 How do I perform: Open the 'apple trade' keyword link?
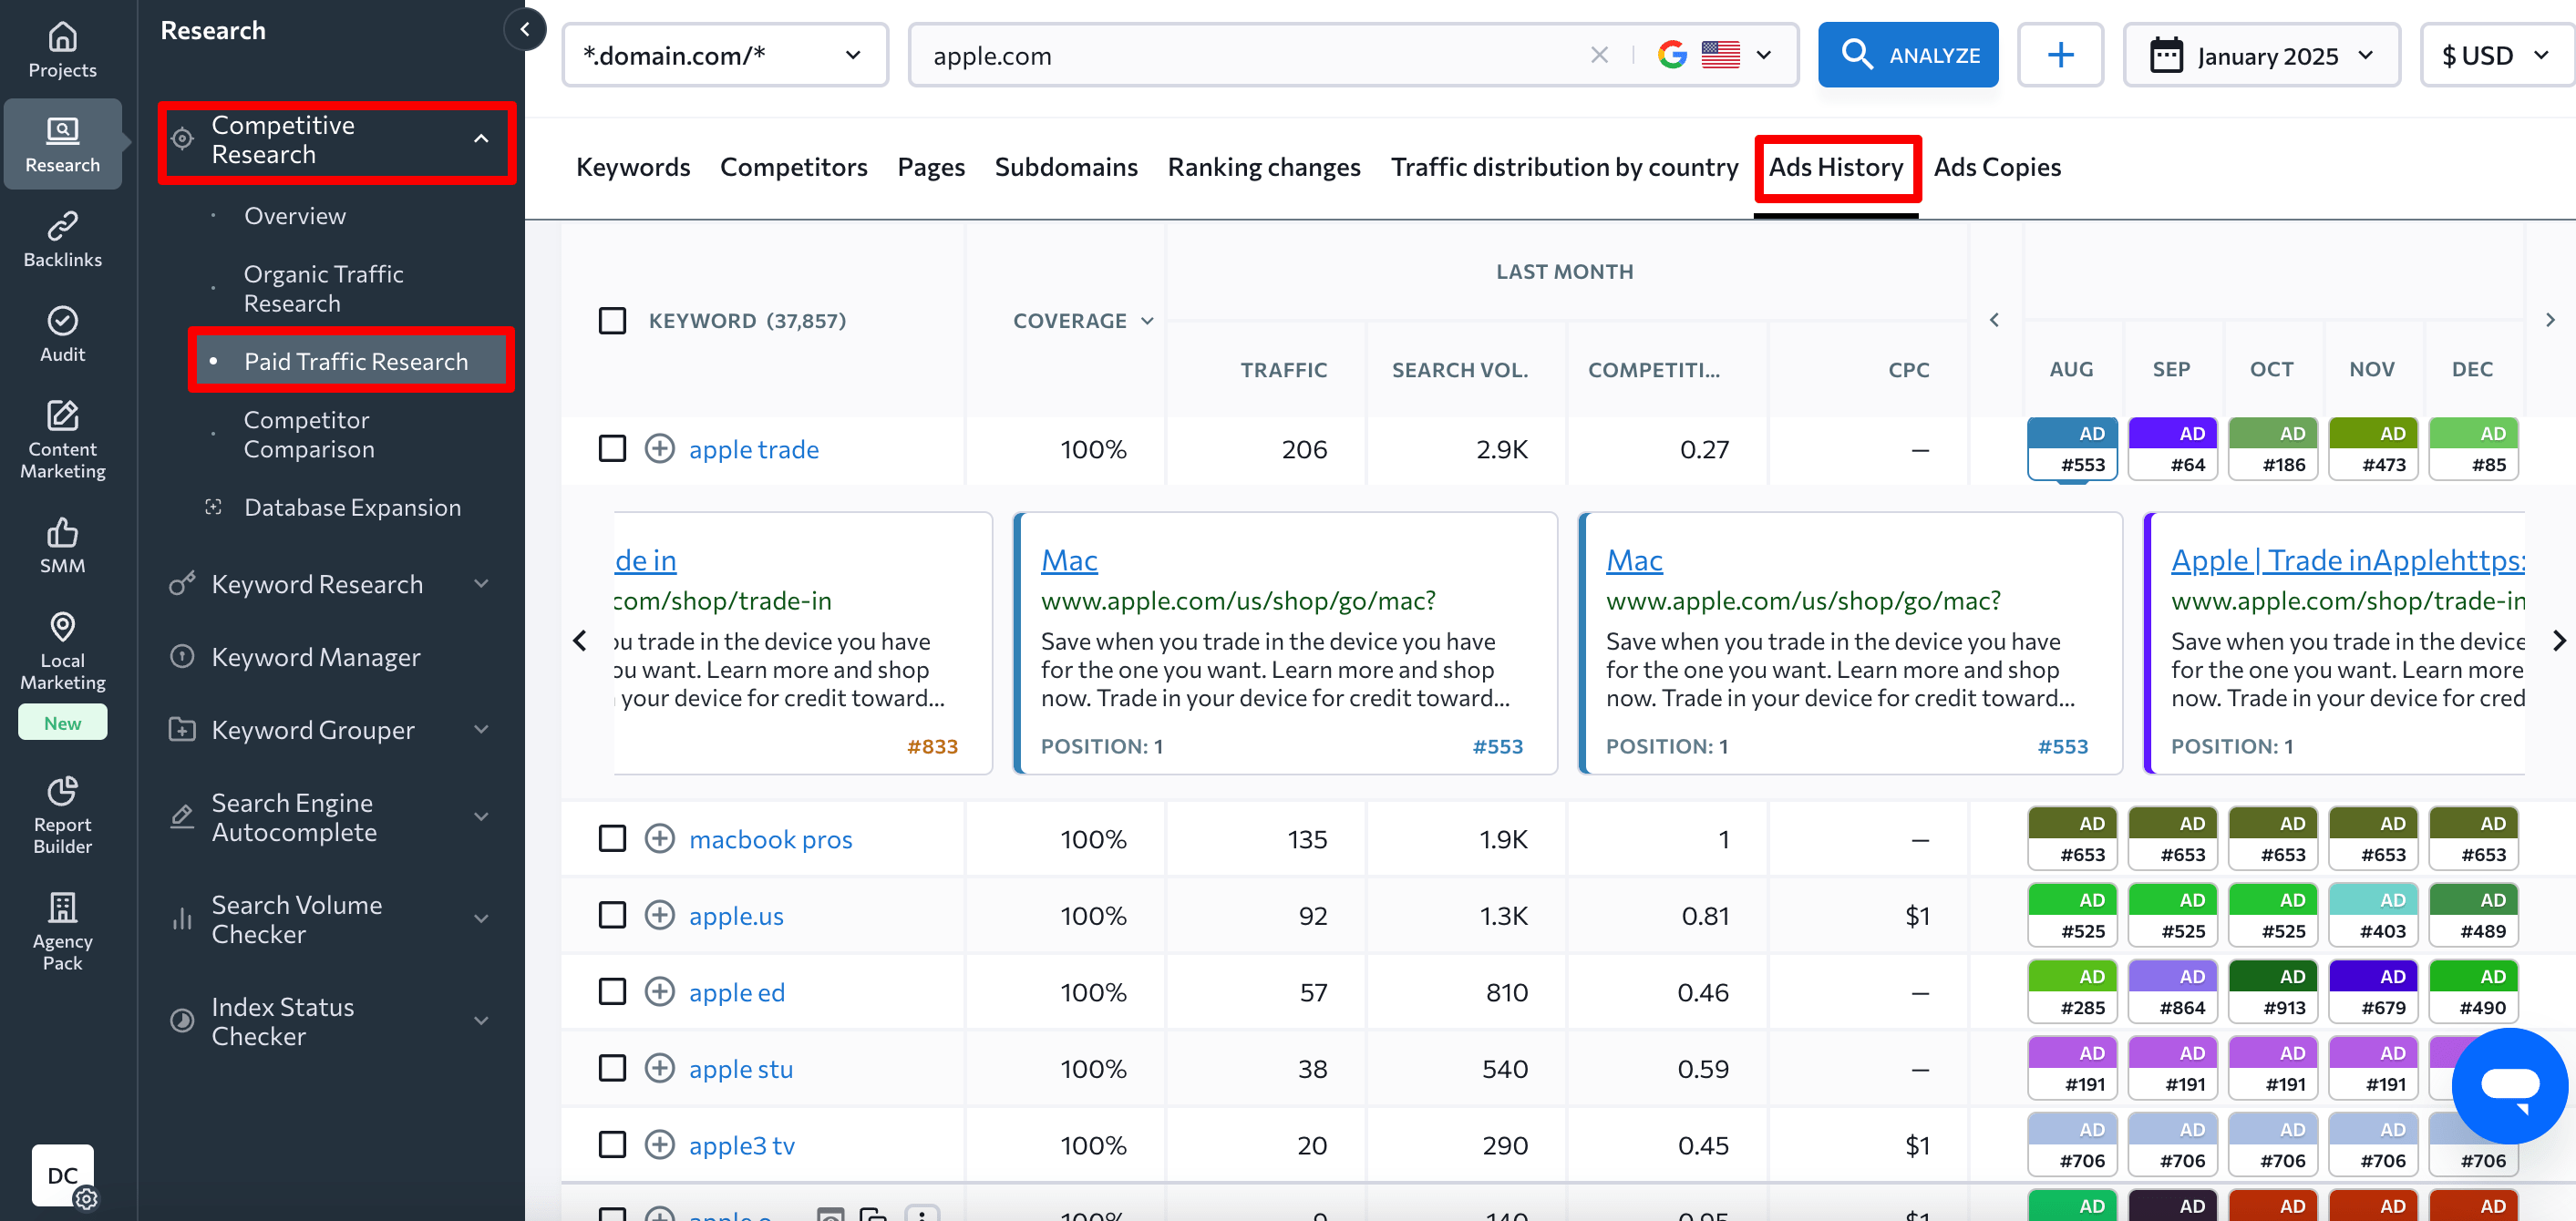(753, 449)
